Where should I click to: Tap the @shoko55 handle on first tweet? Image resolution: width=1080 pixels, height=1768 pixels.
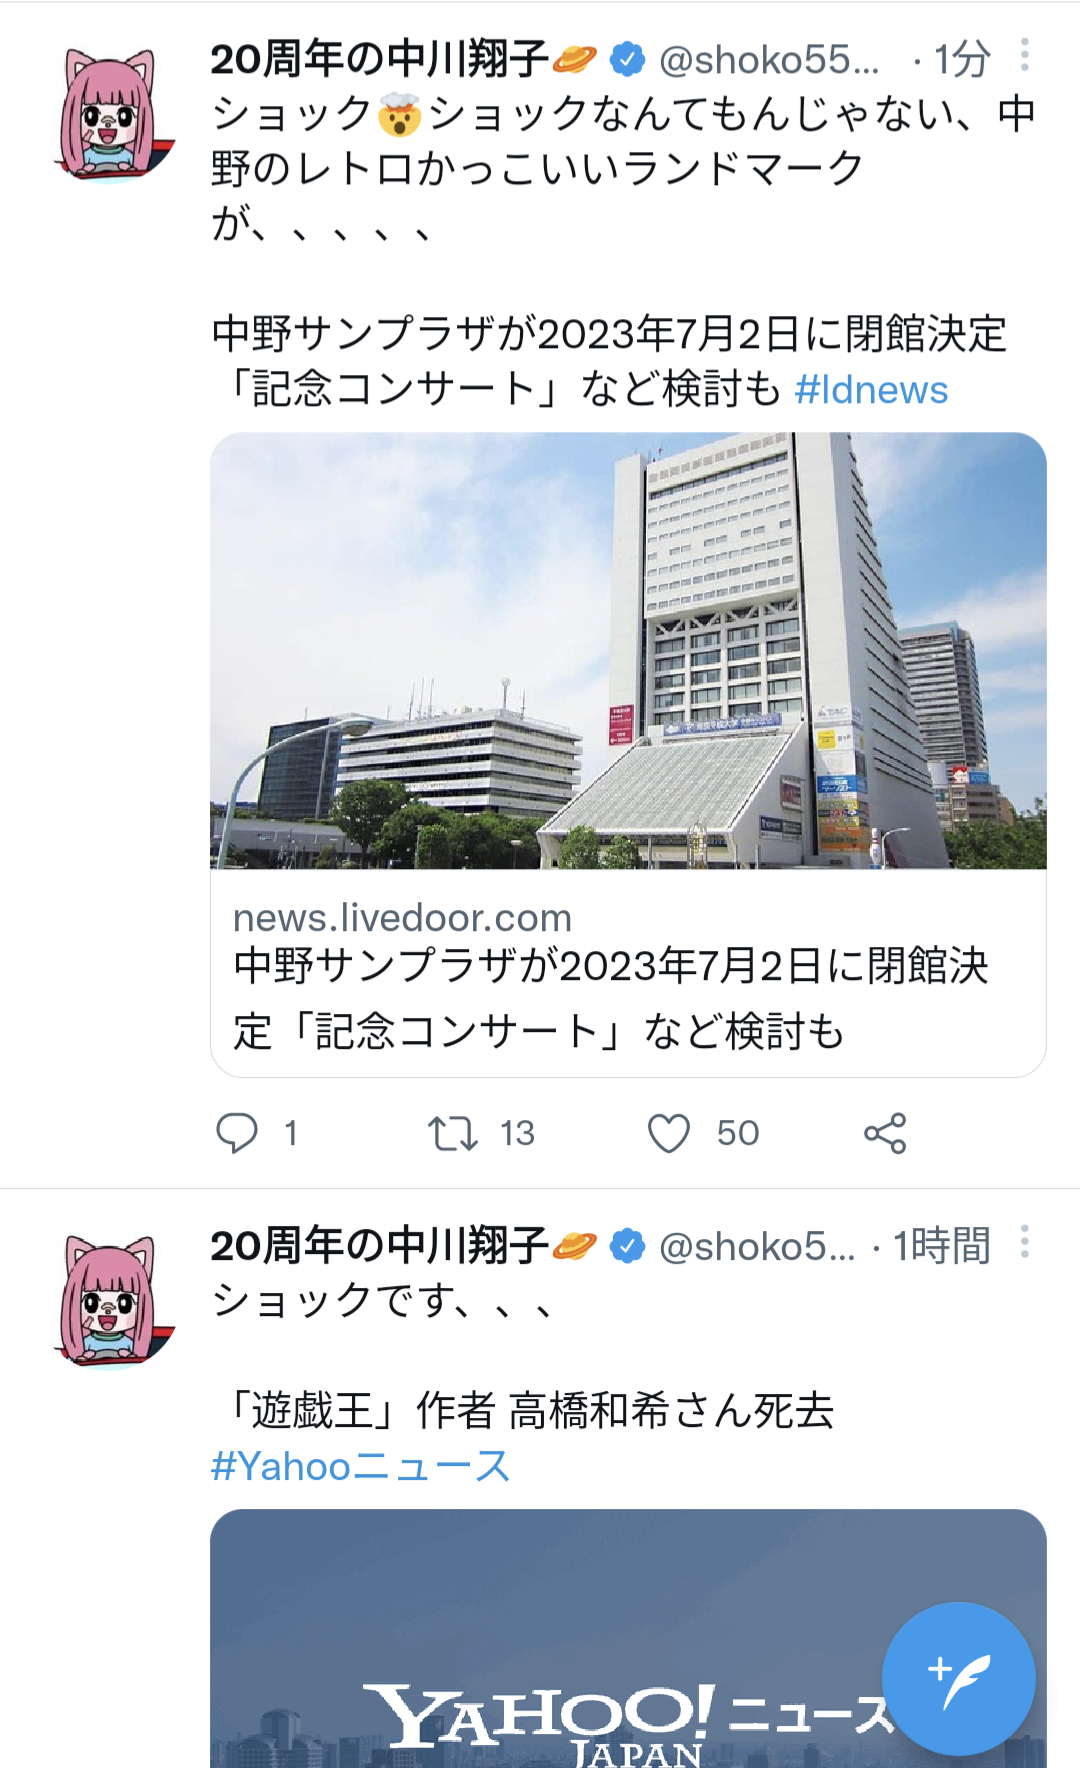click(768, 60)
